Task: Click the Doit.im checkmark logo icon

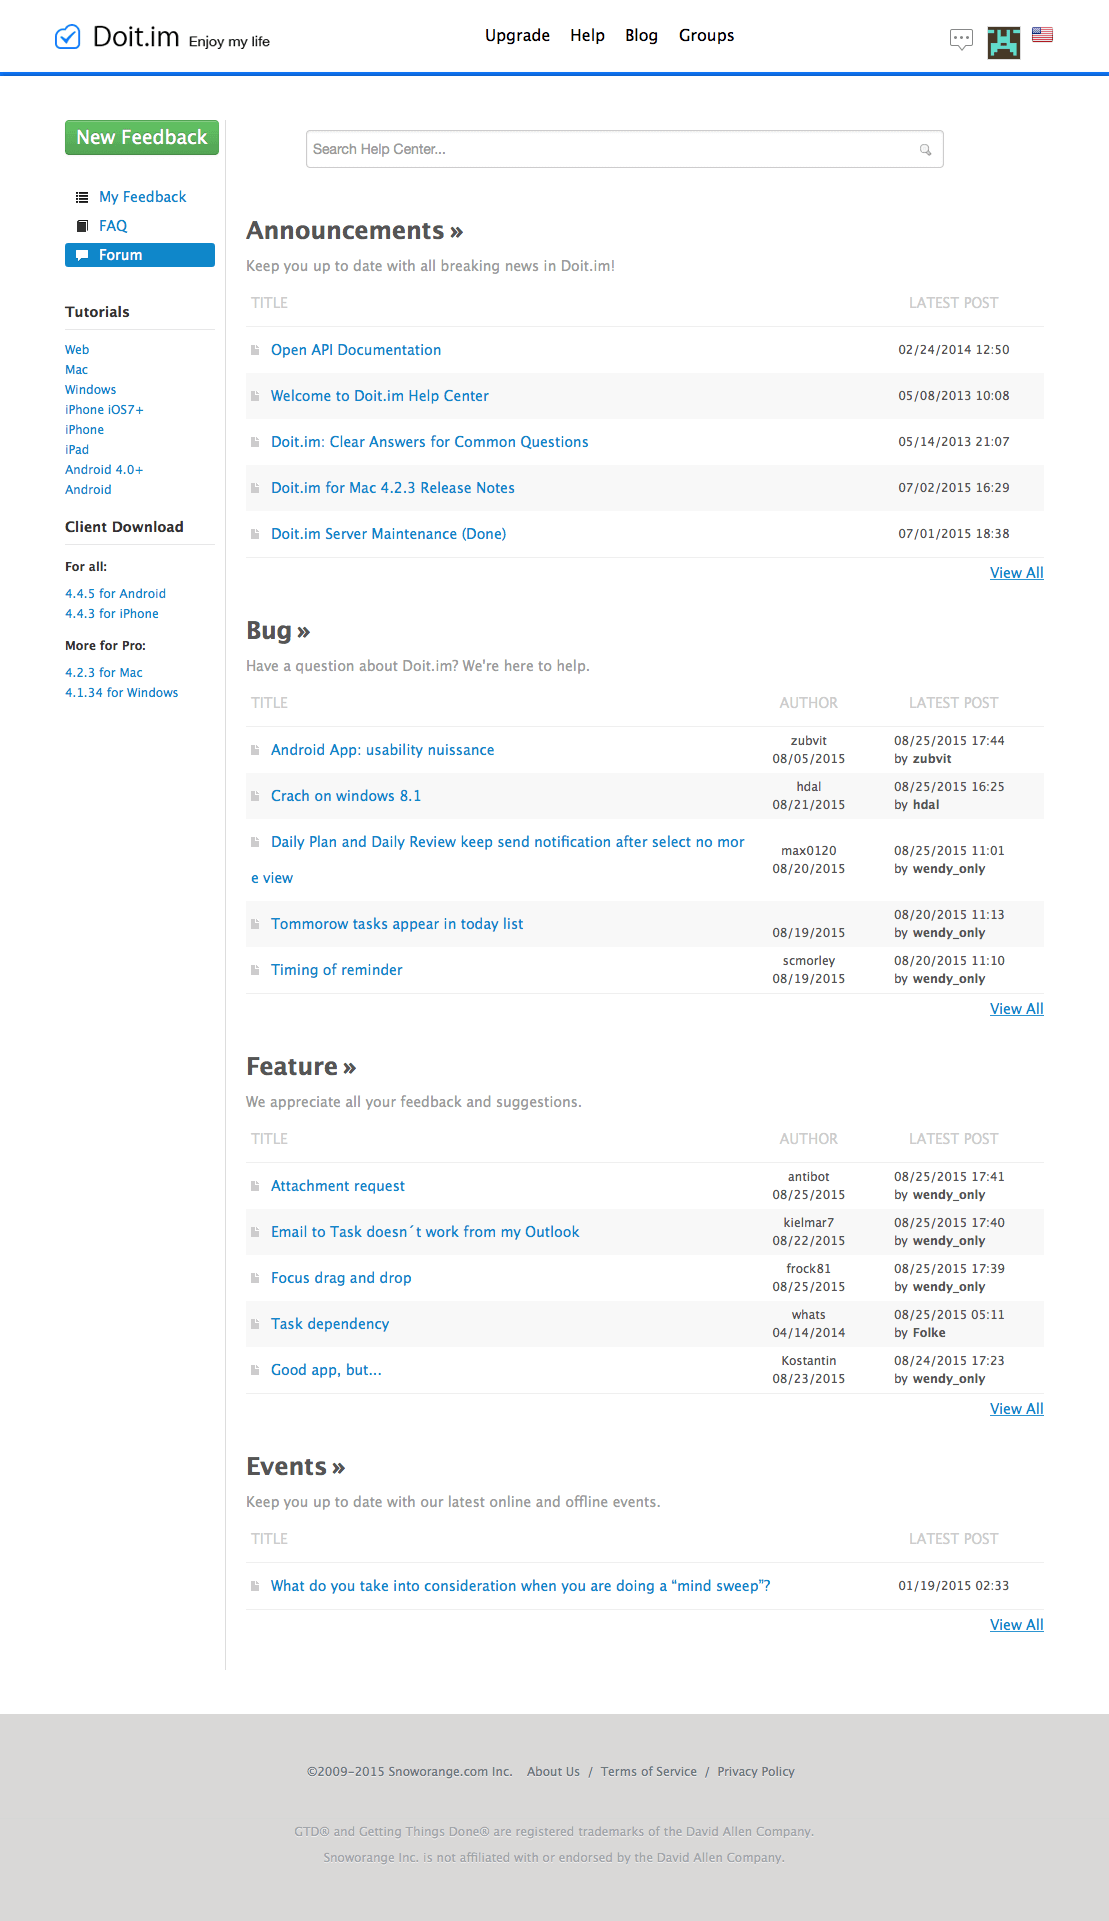Action: [x=67, y=37]
